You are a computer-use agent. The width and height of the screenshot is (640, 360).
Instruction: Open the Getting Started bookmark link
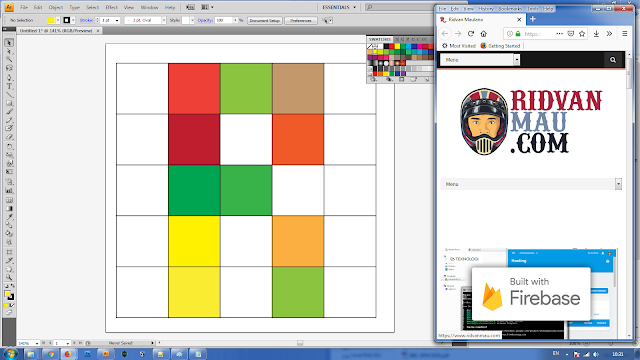[500, 46]
